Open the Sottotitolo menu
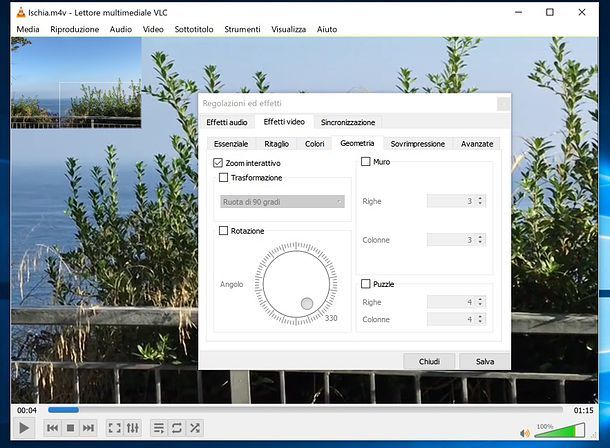The image size is (610, 448). 194,29
